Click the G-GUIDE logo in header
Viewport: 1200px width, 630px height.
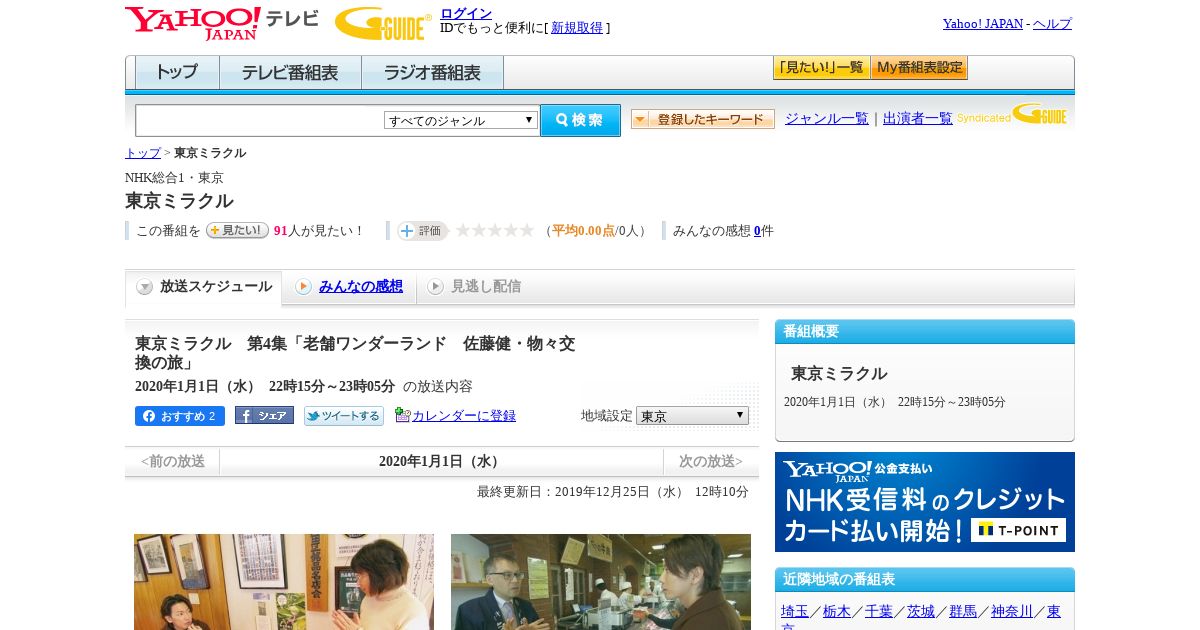(x=383, y=23)
